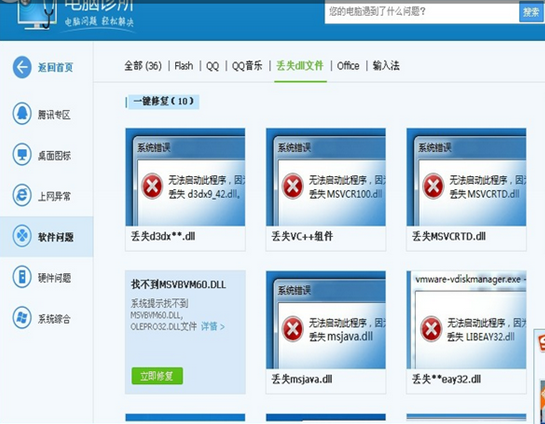
Task: Click the search box asking 您的电脑遇到了什么问题
Action: click(422, 12)
